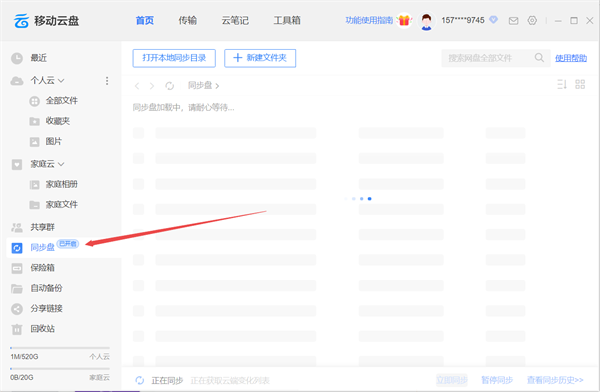The image size is (600, 392).
Task: Click the 家庭云 storage usage bar
Action: 60,369
